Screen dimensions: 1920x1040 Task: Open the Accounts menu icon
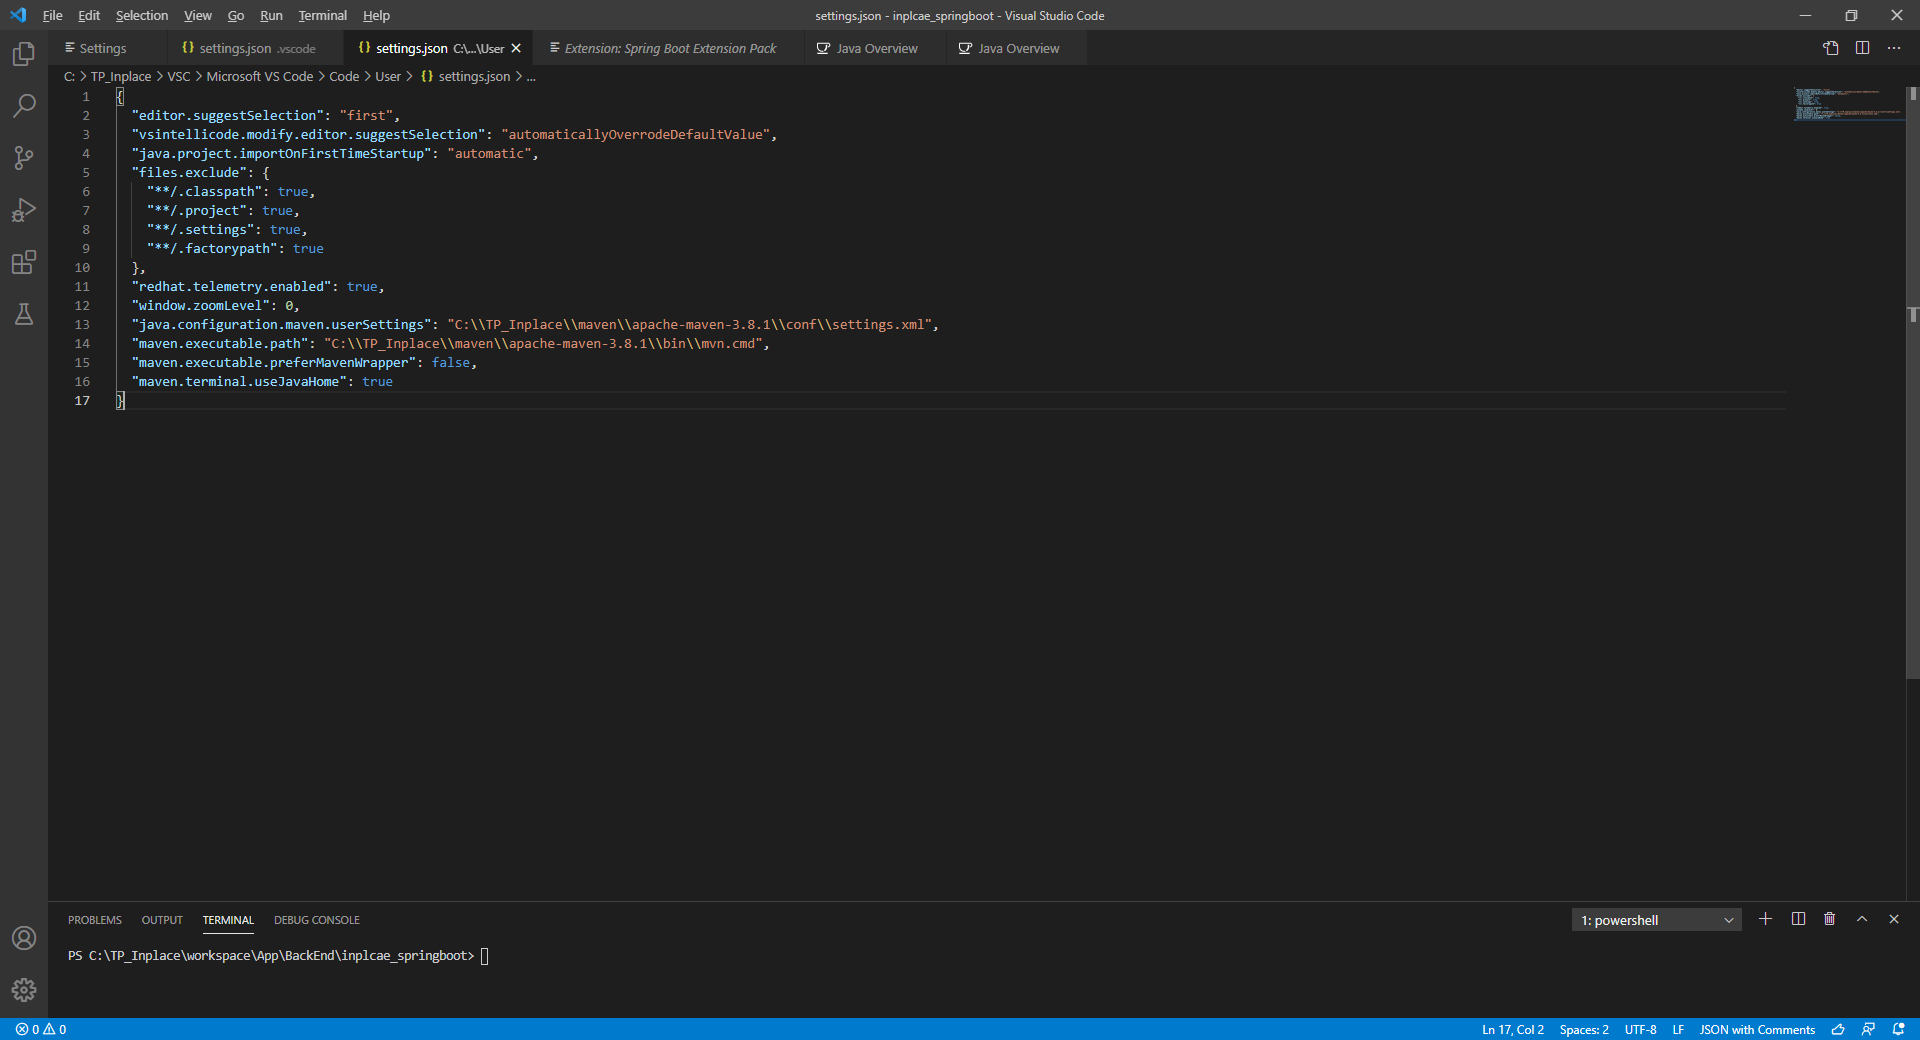[x=24, y=938]
